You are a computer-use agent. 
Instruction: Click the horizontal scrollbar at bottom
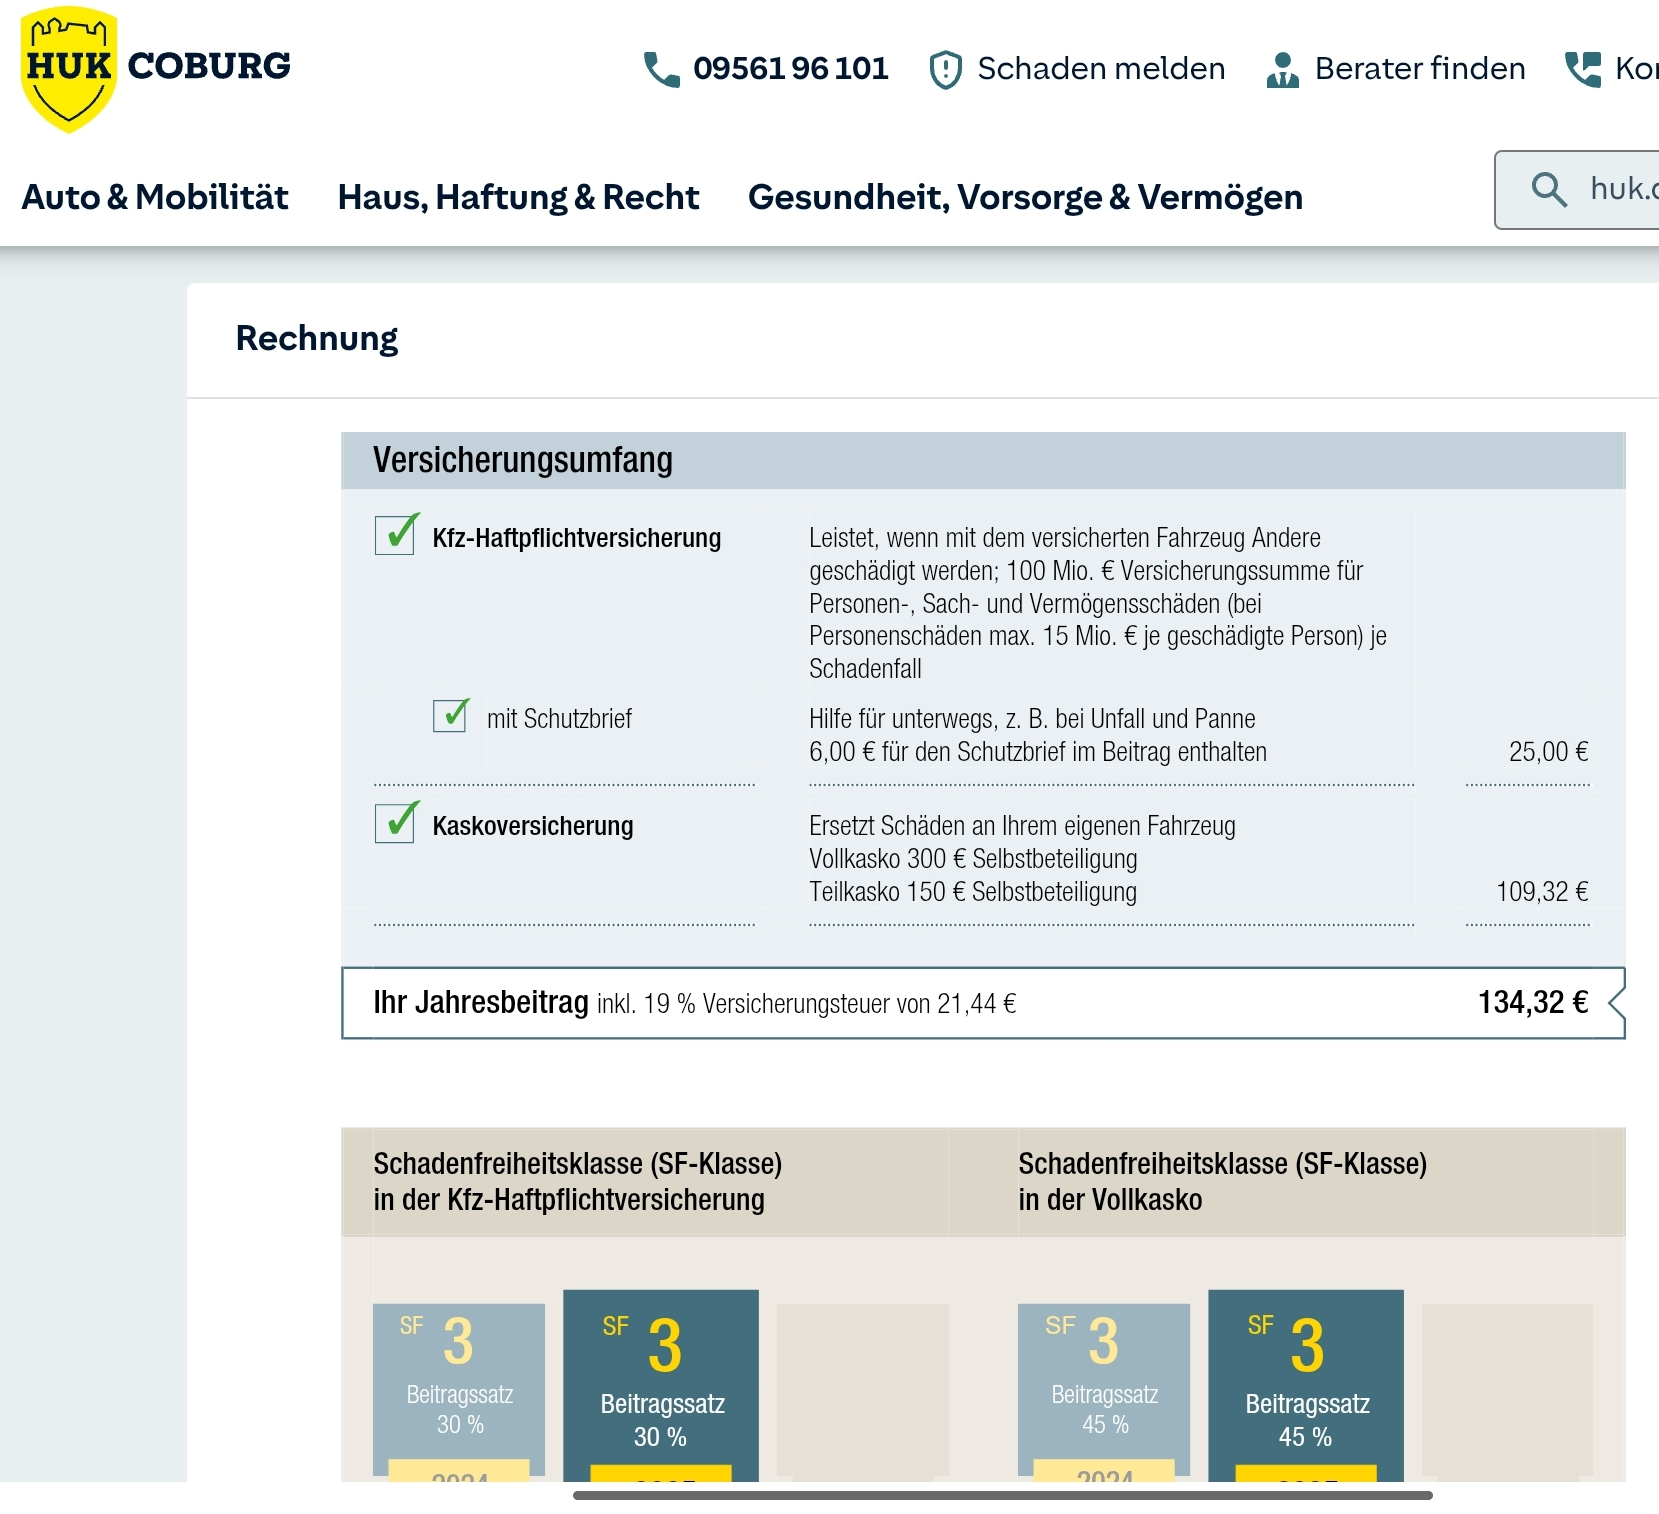click(x=1002, y=1496)
